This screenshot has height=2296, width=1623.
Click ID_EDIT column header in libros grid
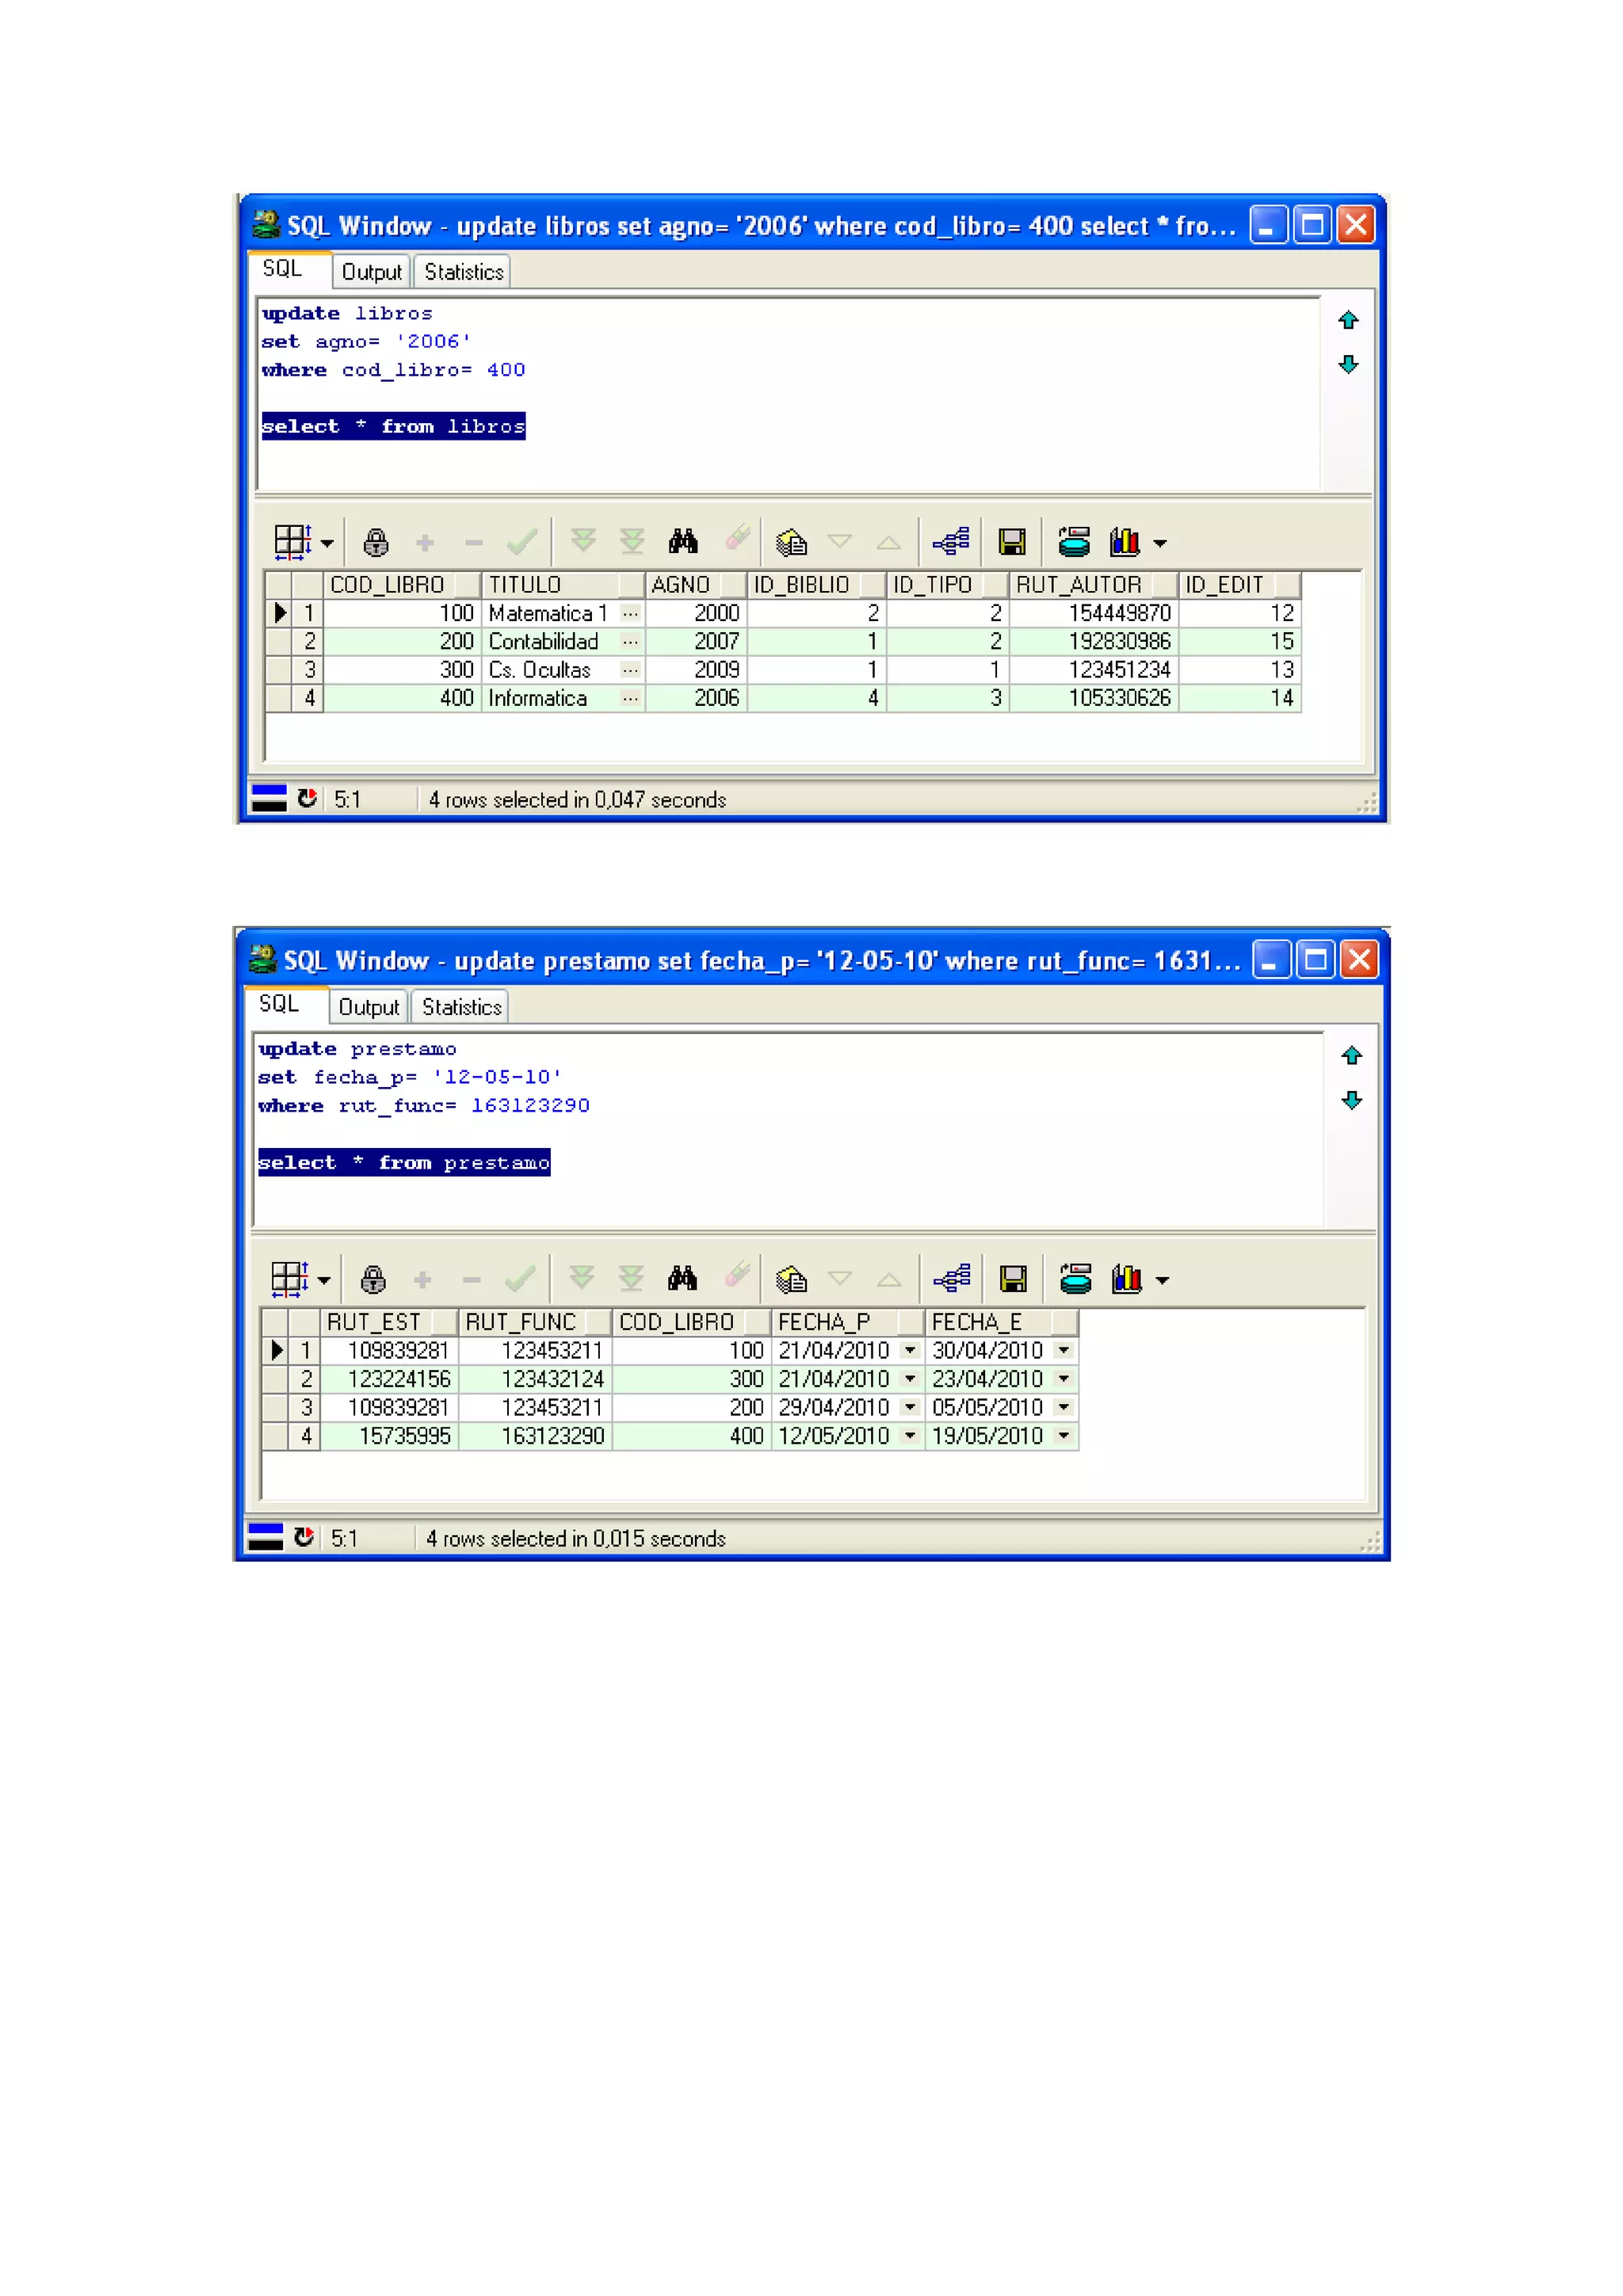[1240, 585]
